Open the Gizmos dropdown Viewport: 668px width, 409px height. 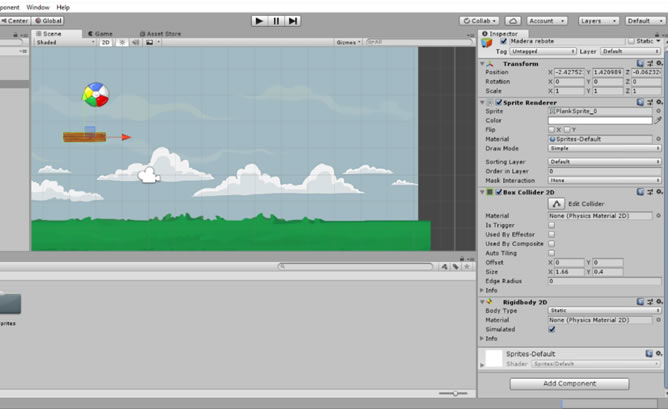click(x=348, y=42)
